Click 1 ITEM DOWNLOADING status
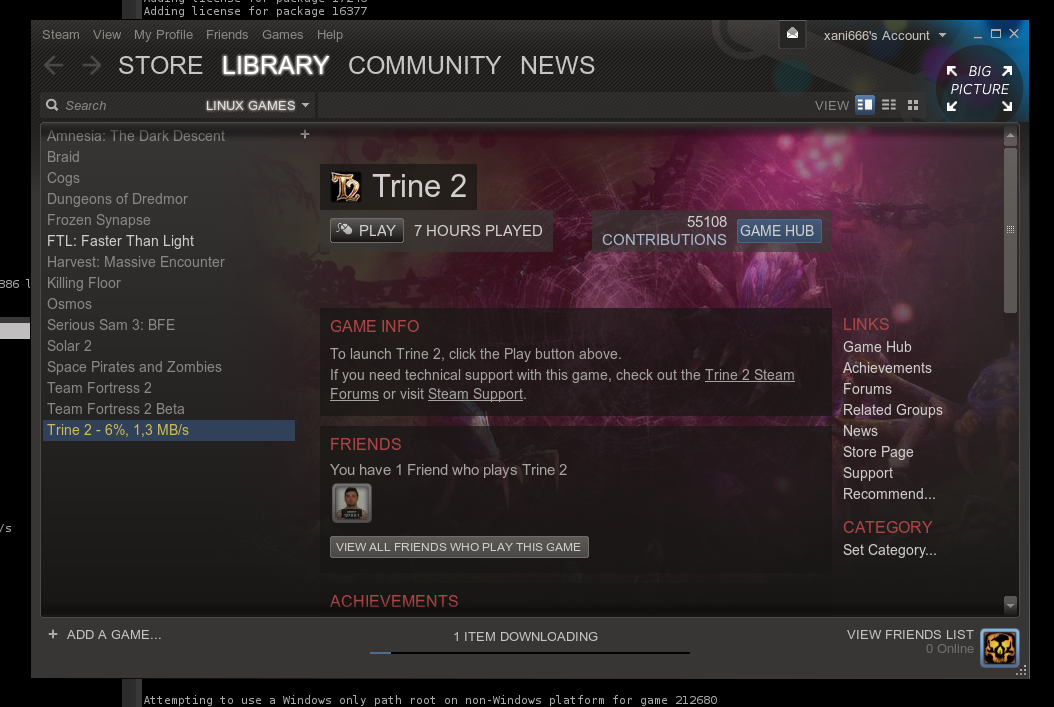The width and height of the screenshot is (1054, 707). point(525,636)
